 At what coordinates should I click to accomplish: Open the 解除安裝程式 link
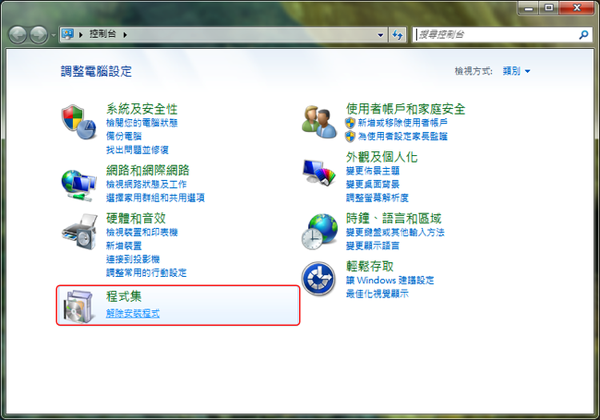pos(133,313)
